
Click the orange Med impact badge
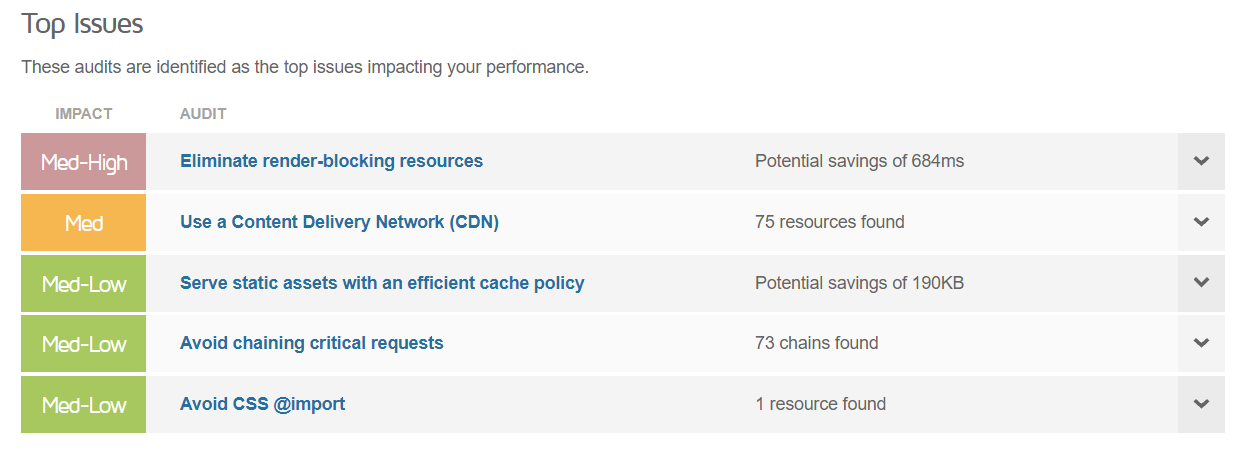pos(84,223)
